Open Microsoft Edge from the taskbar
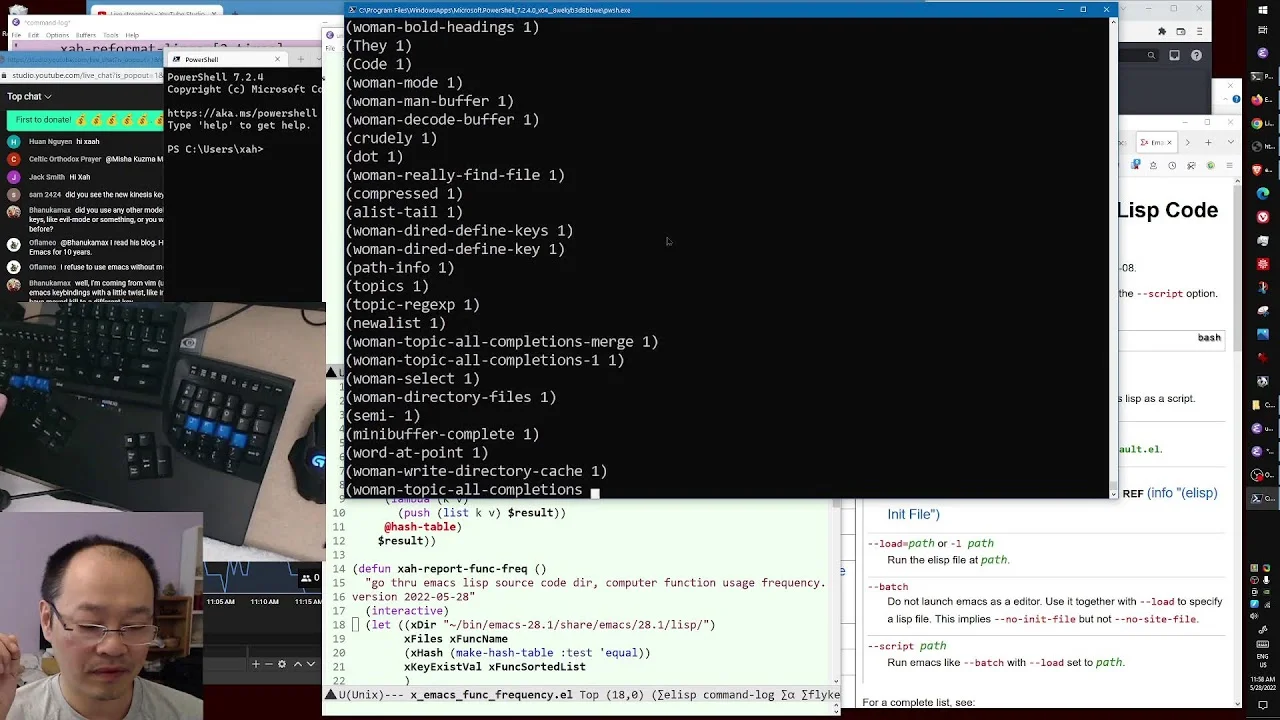This screenshot has height=720, width=1280. (1262, 193)
